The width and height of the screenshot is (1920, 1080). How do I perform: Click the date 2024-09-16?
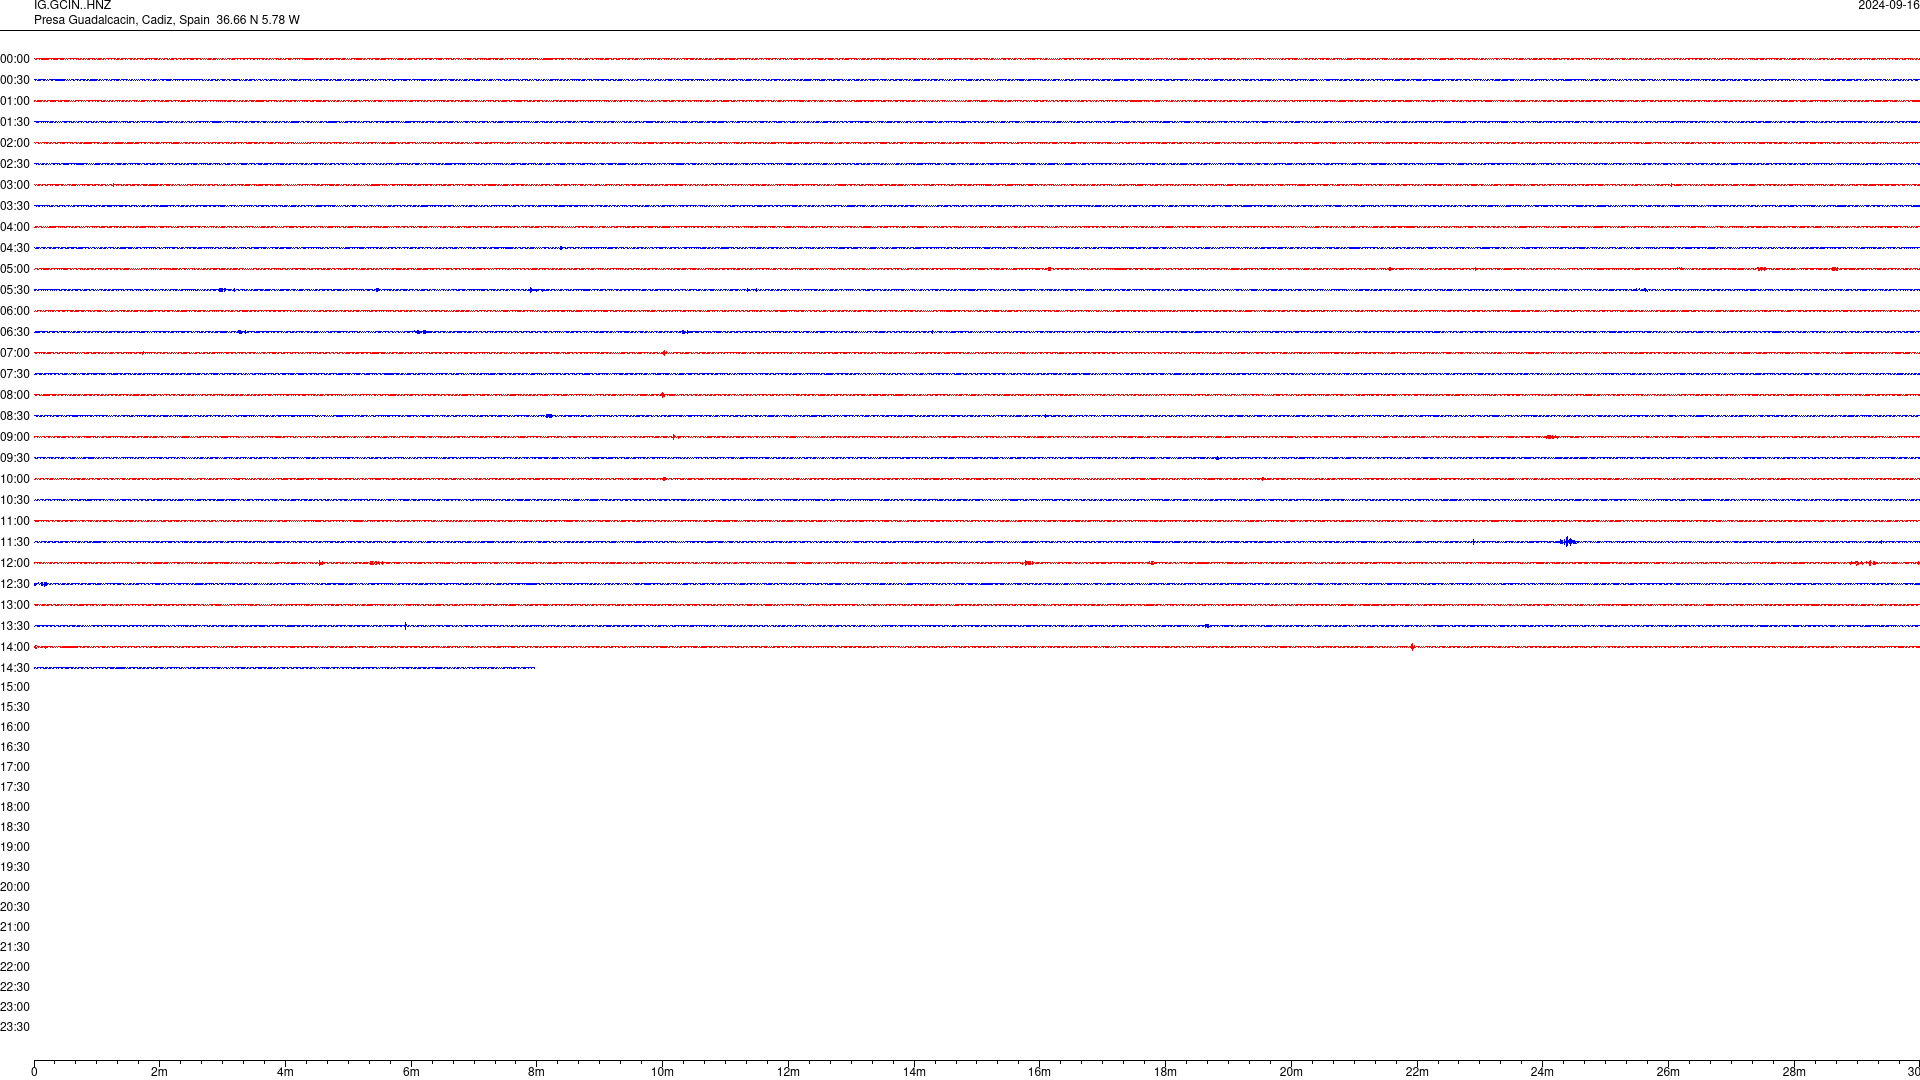(1888, 6)
